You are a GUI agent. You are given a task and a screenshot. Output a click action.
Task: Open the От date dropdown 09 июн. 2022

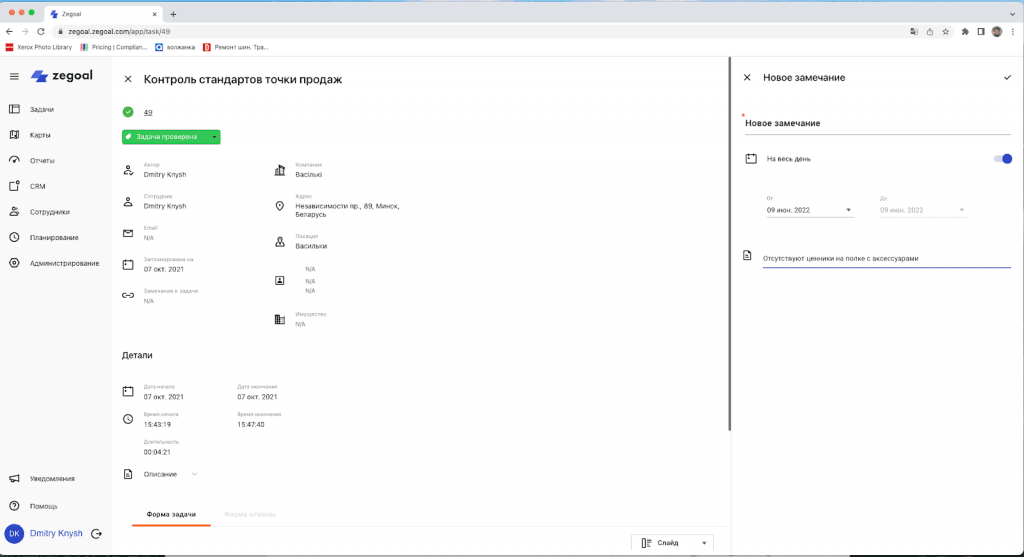tap(809, 211)
